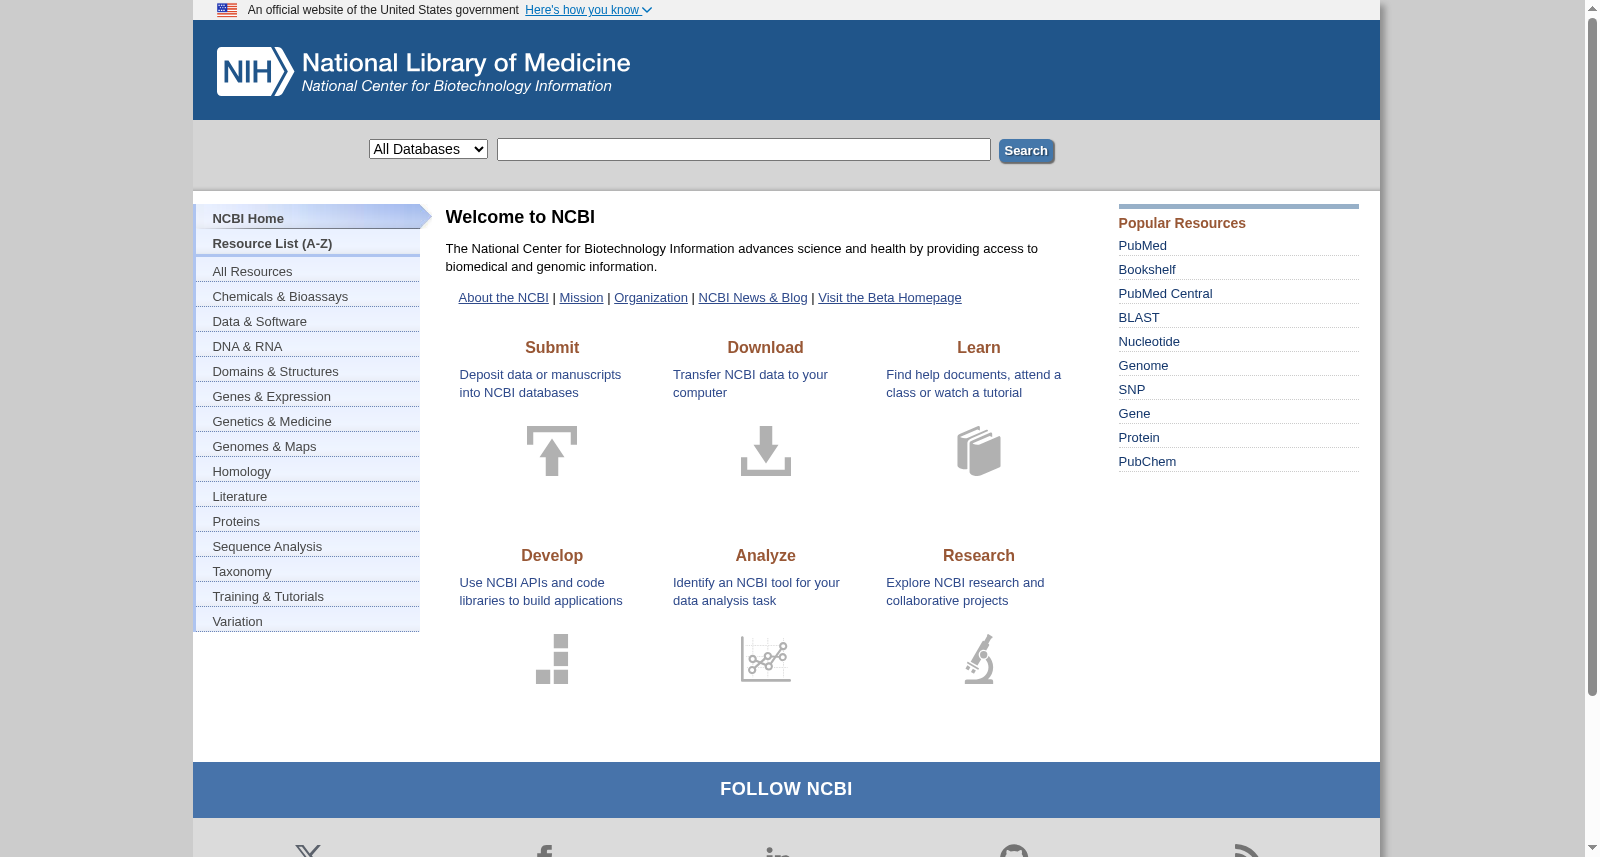Click the Search button
Viewport: 1600px width, 857px height.
point(1026,151)
